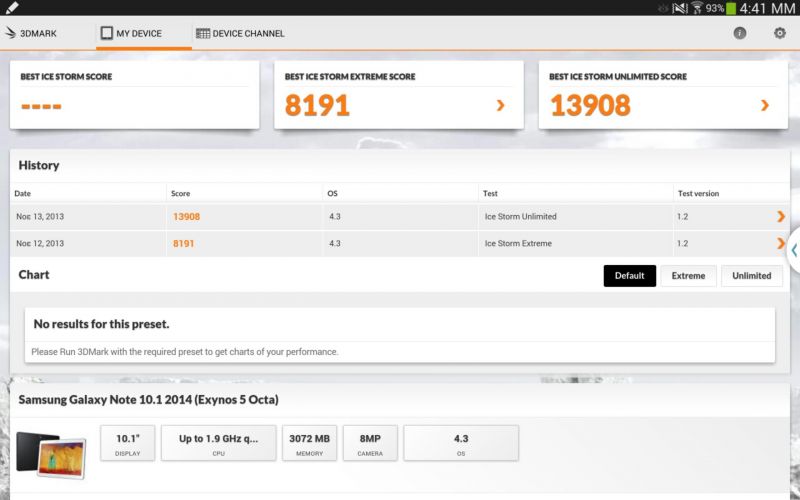Image resolution: width=800 pixels, height=500 pixels.
Task: Open settings gear icon
Action: (x=780, y=33)
